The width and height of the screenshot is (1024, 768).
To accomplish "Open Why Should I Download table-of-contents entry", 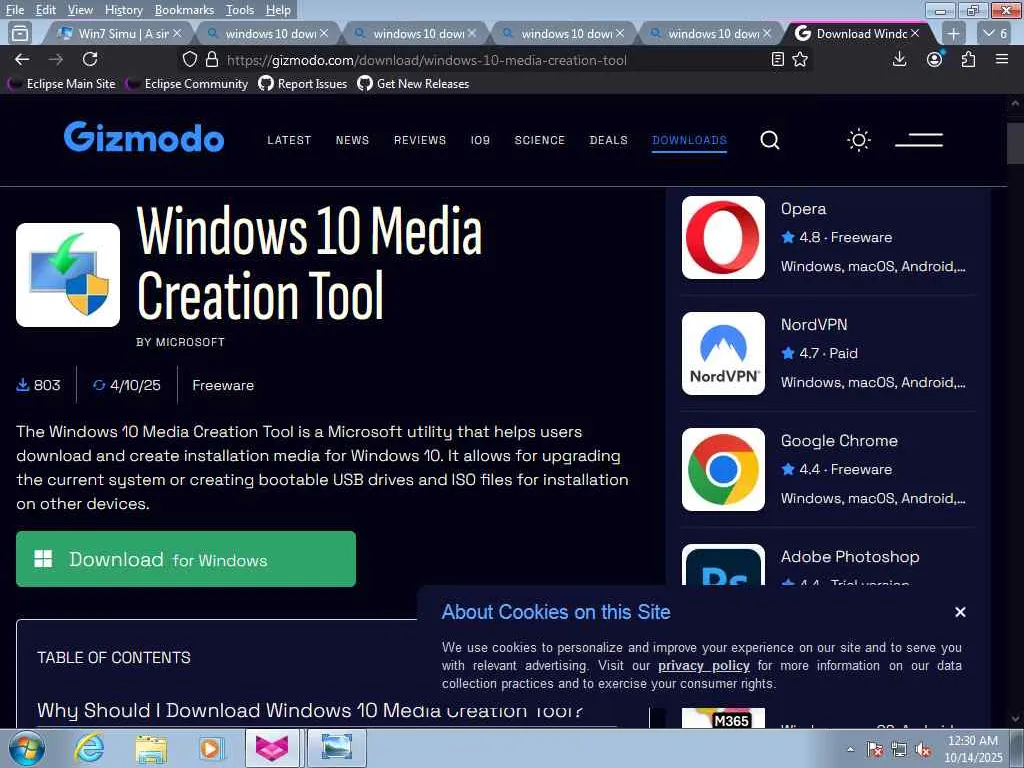I will pyautogui.click(x=310, y=710).
